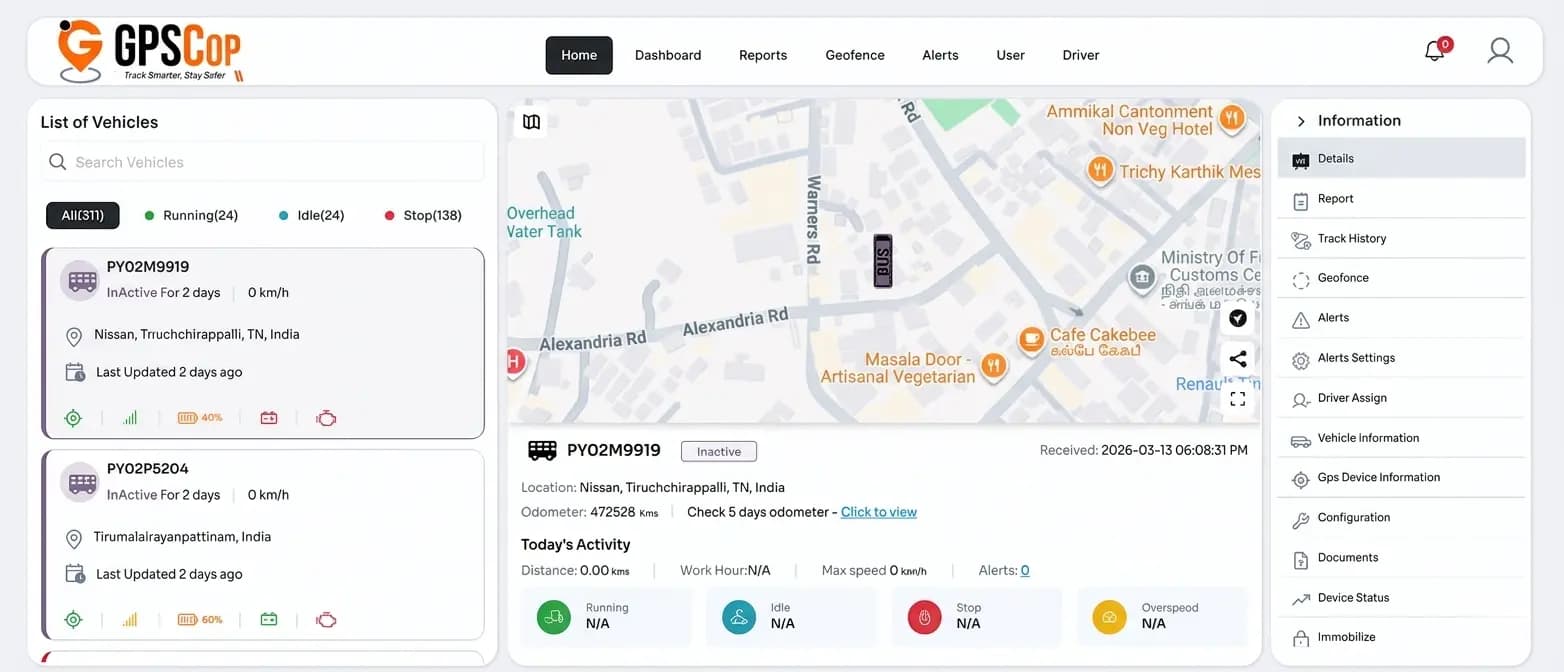Open the 'Click to view' odometer link

(x=879, y=512)
